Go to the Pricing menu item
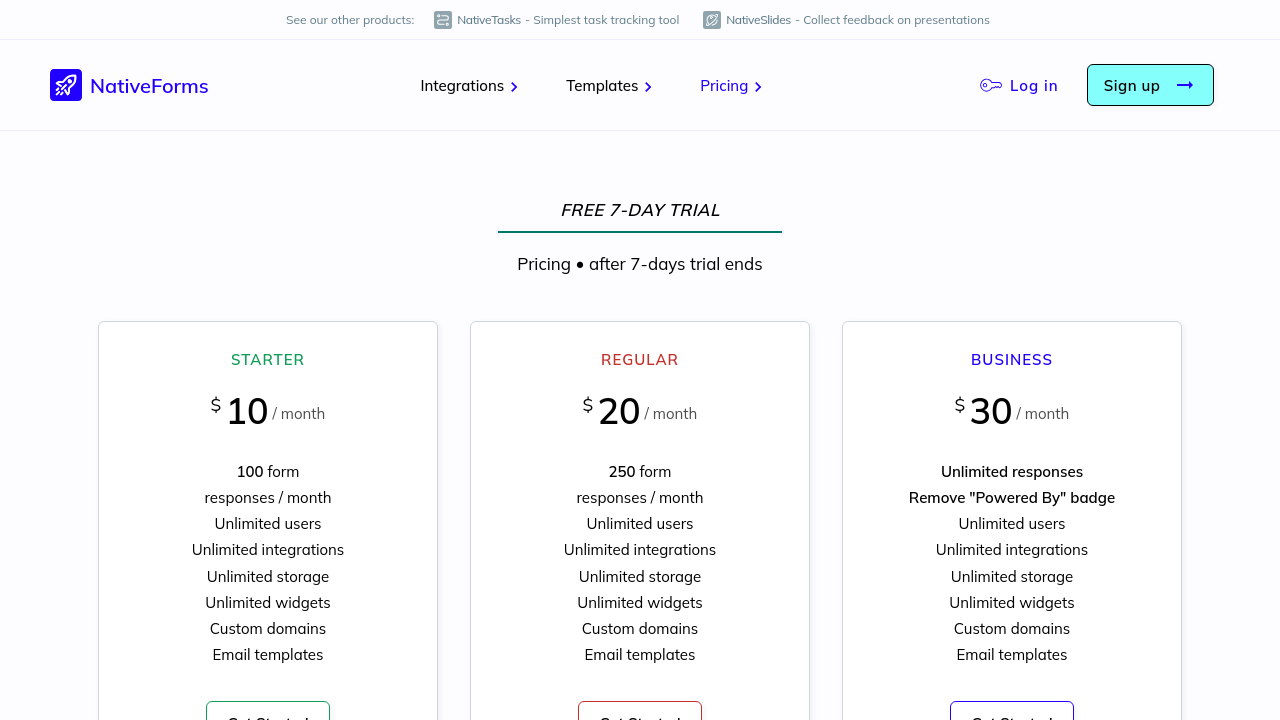 [x=724, y=86]
